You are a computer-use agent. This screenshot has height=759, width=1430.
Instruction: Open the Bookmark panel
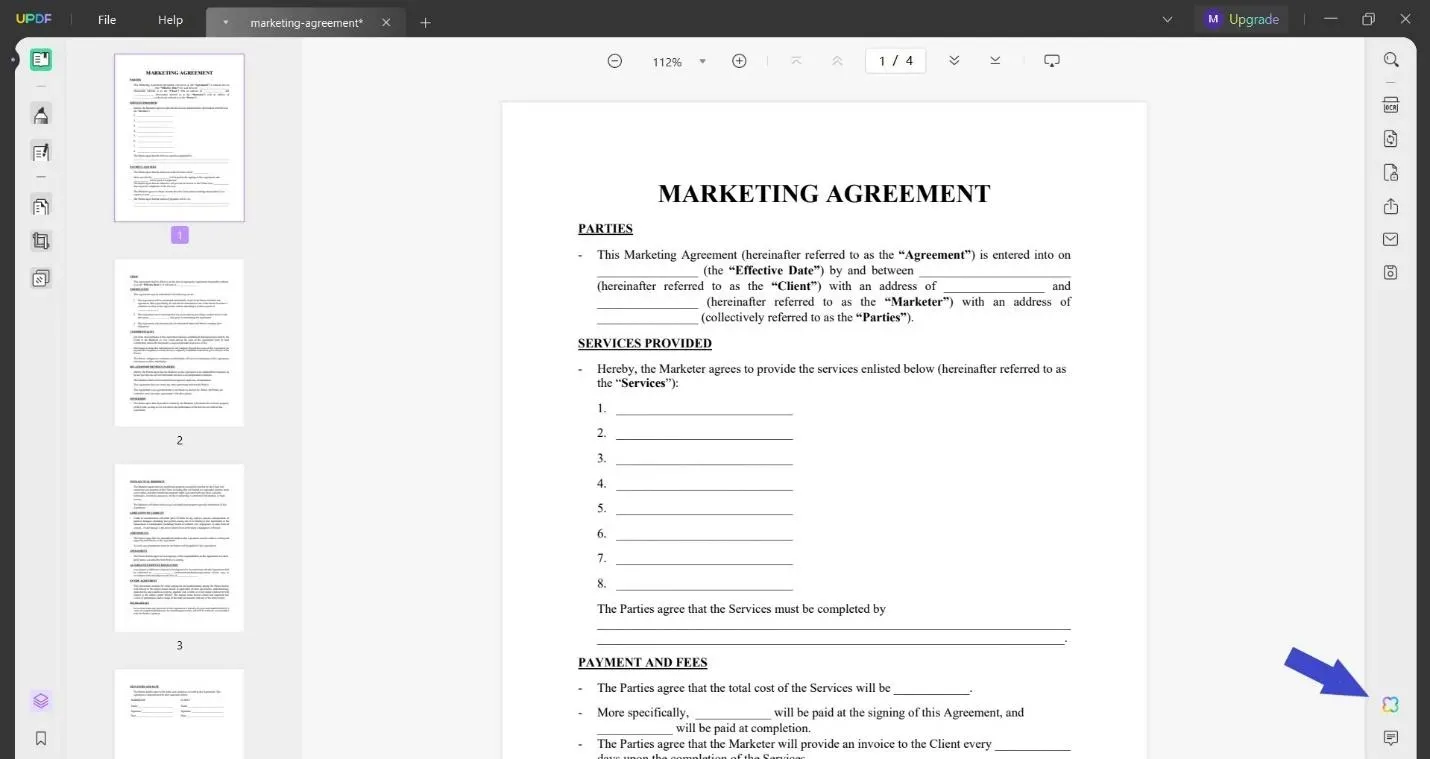[x=41, y=739]
